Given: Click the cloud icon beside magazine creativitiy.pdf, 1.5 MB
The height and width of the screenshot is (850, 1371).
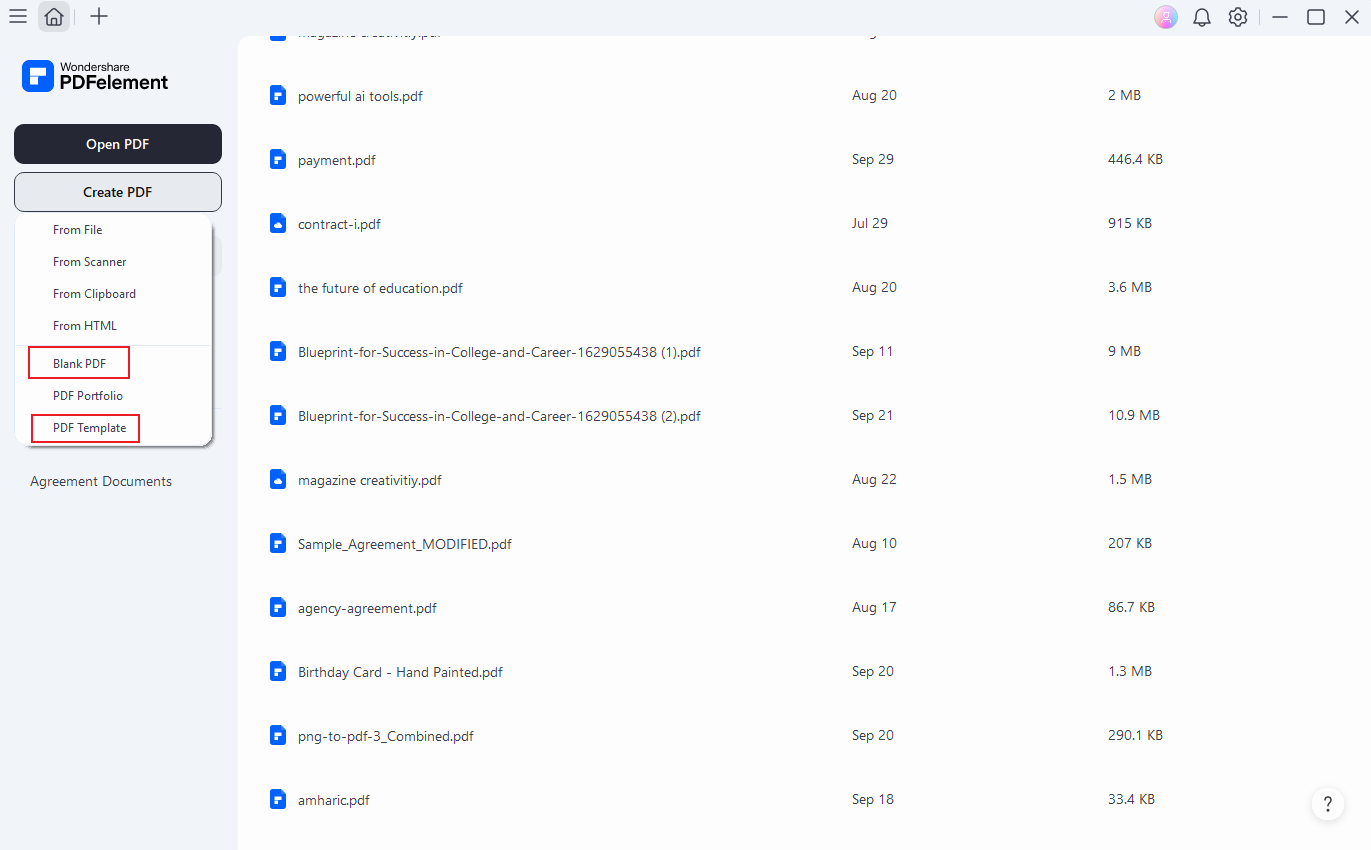Looking at the screenshot, I should tap(278, 479).
